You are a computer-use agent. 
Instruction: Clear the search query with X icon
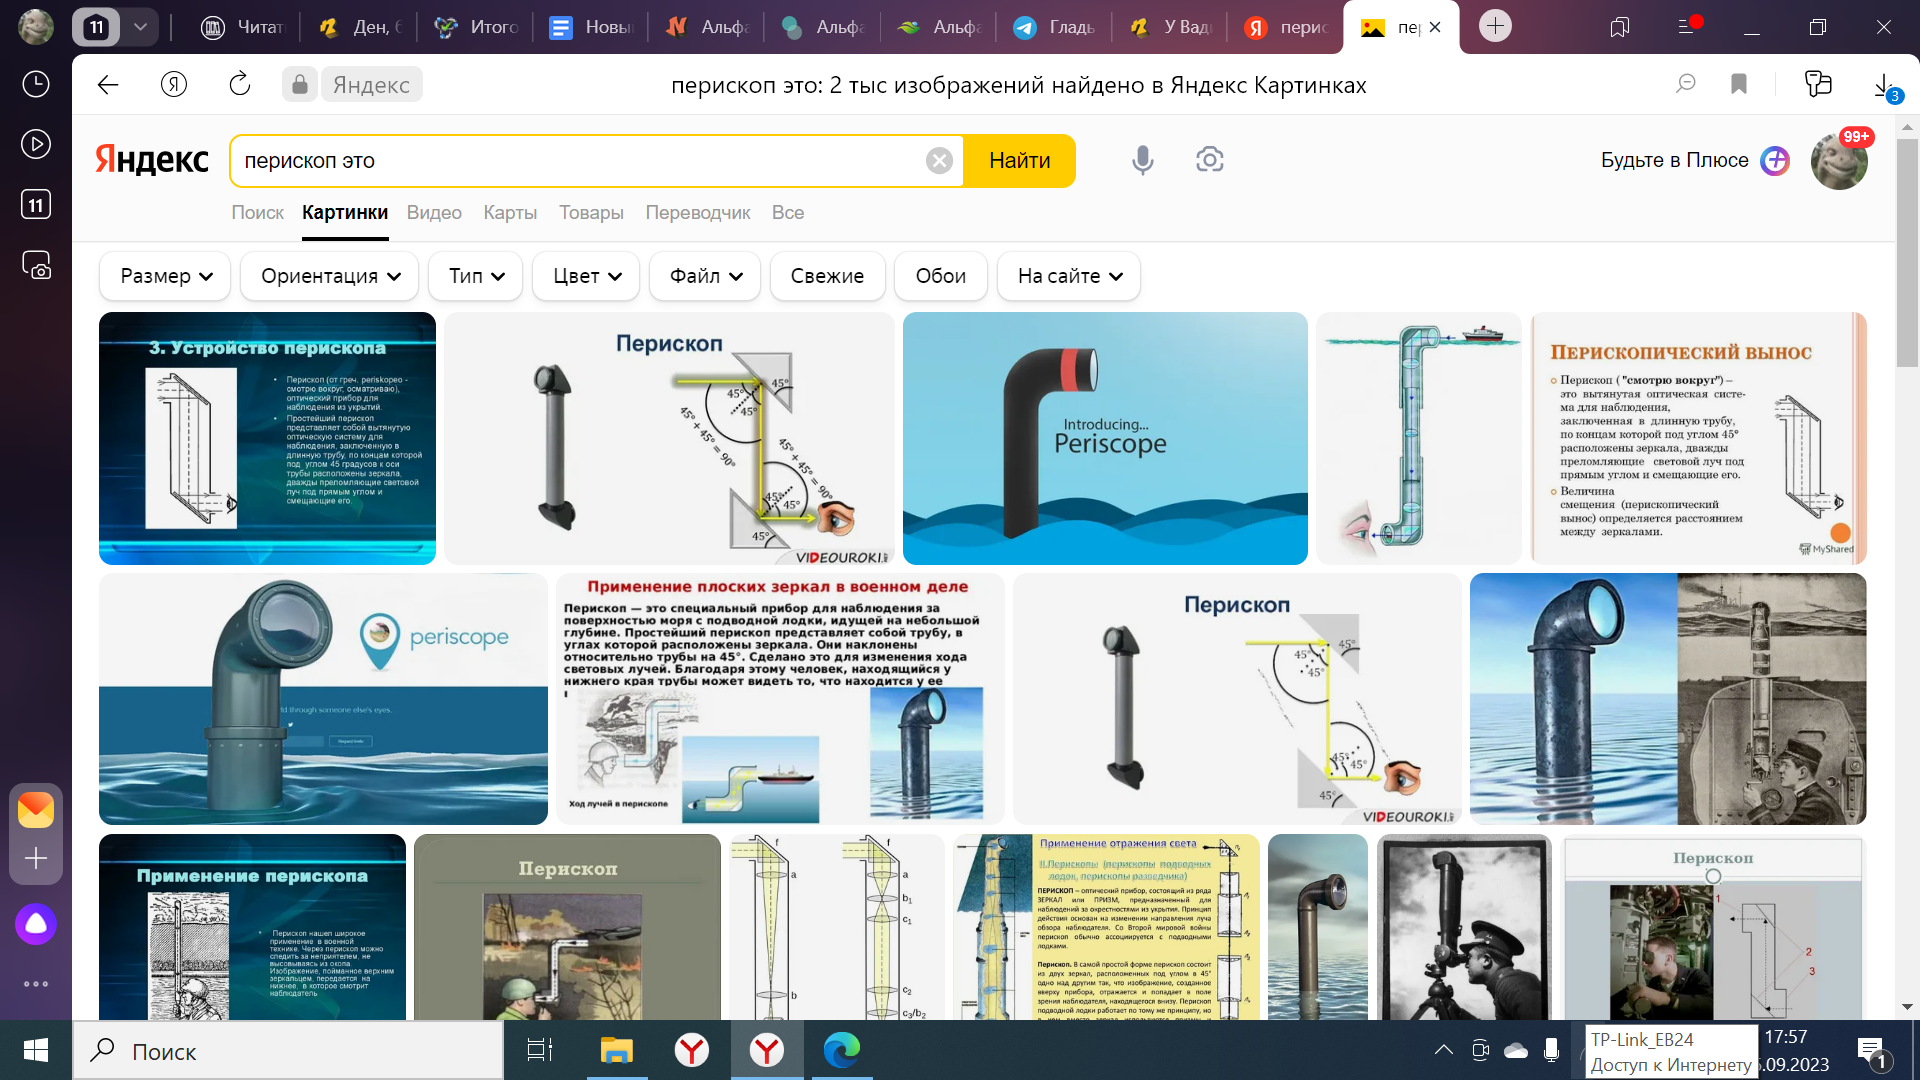939,161
